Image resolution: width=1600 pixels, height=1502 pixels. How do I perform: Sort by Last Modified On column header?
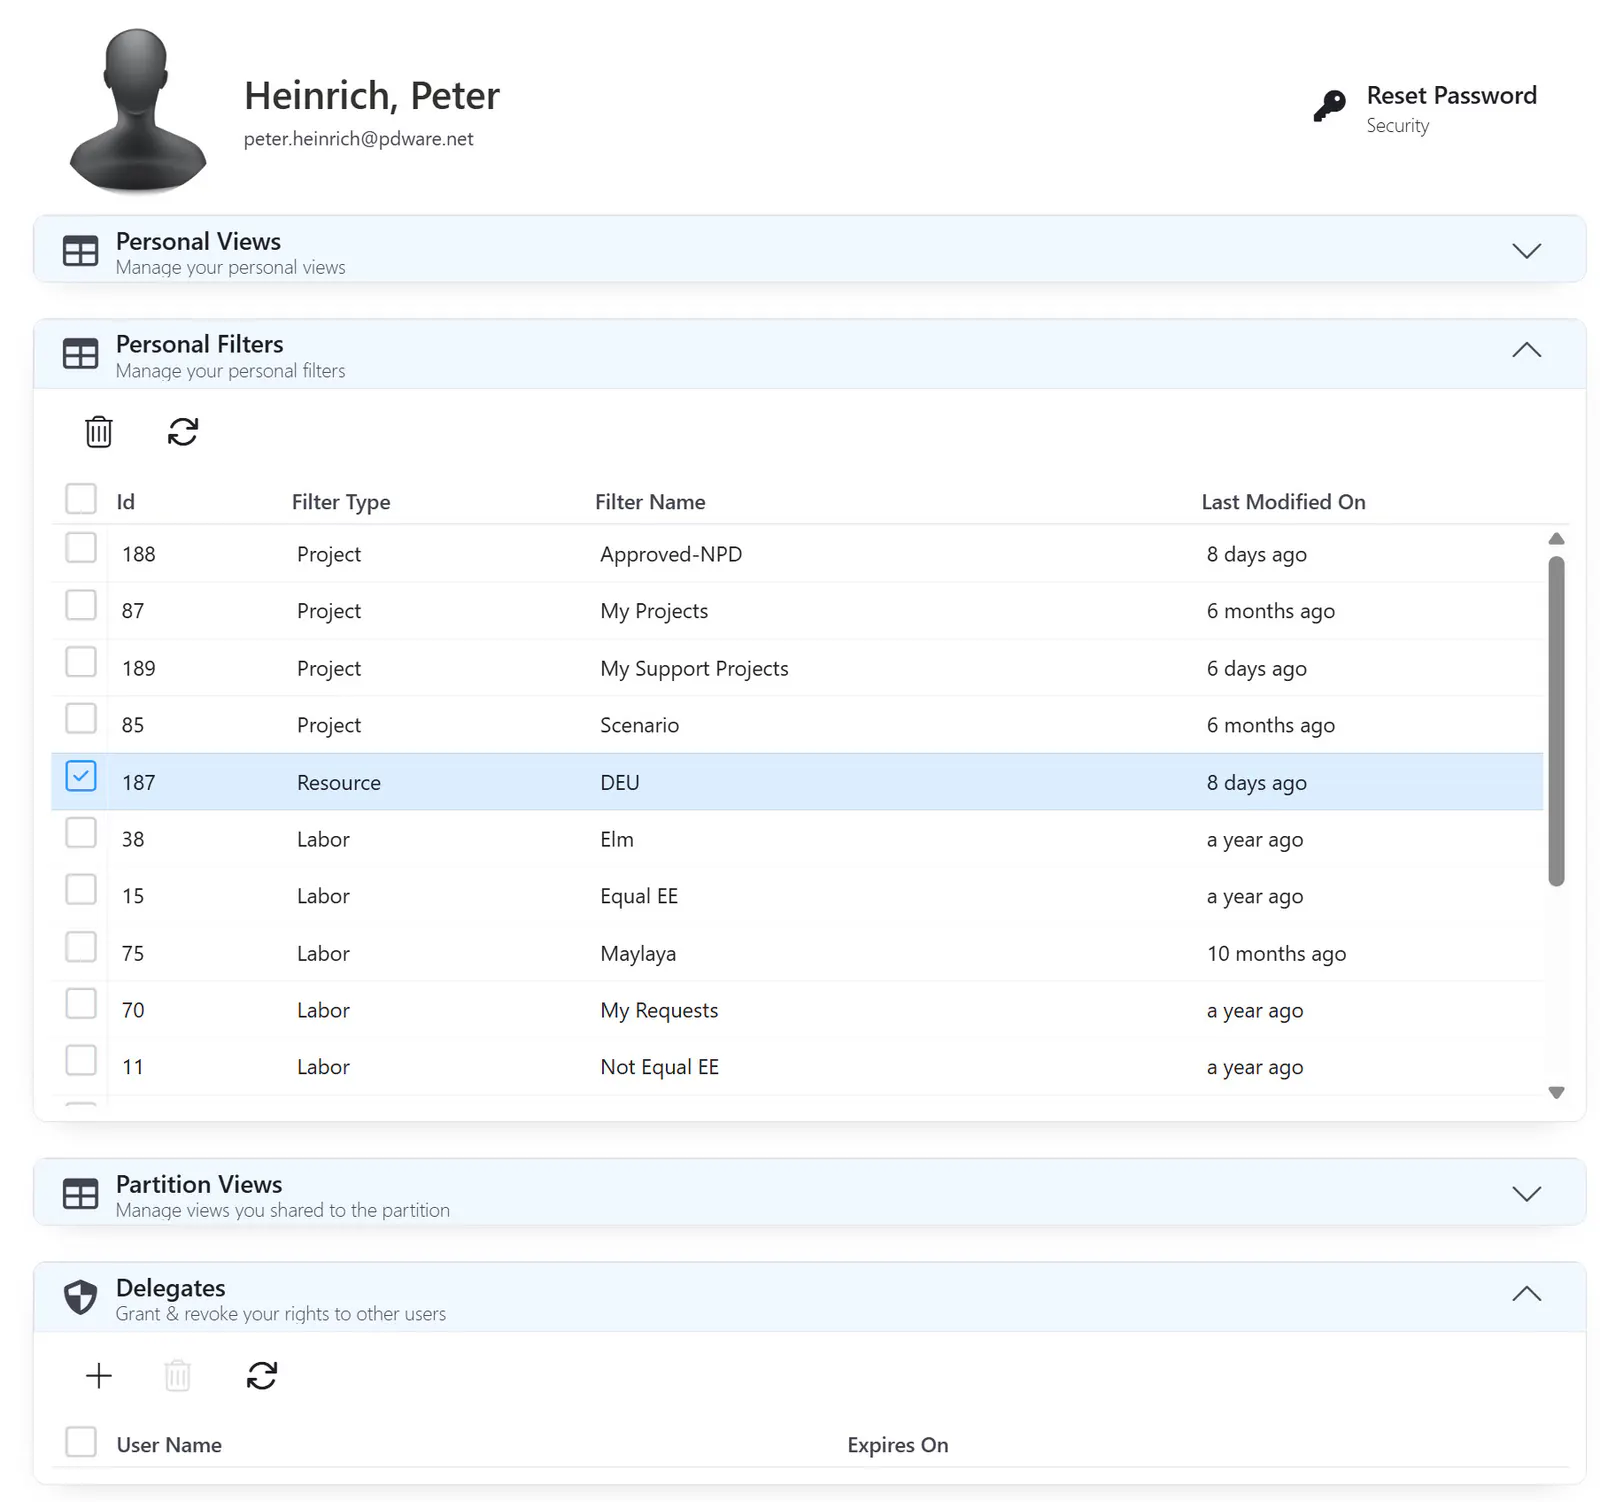(1283, 502)
